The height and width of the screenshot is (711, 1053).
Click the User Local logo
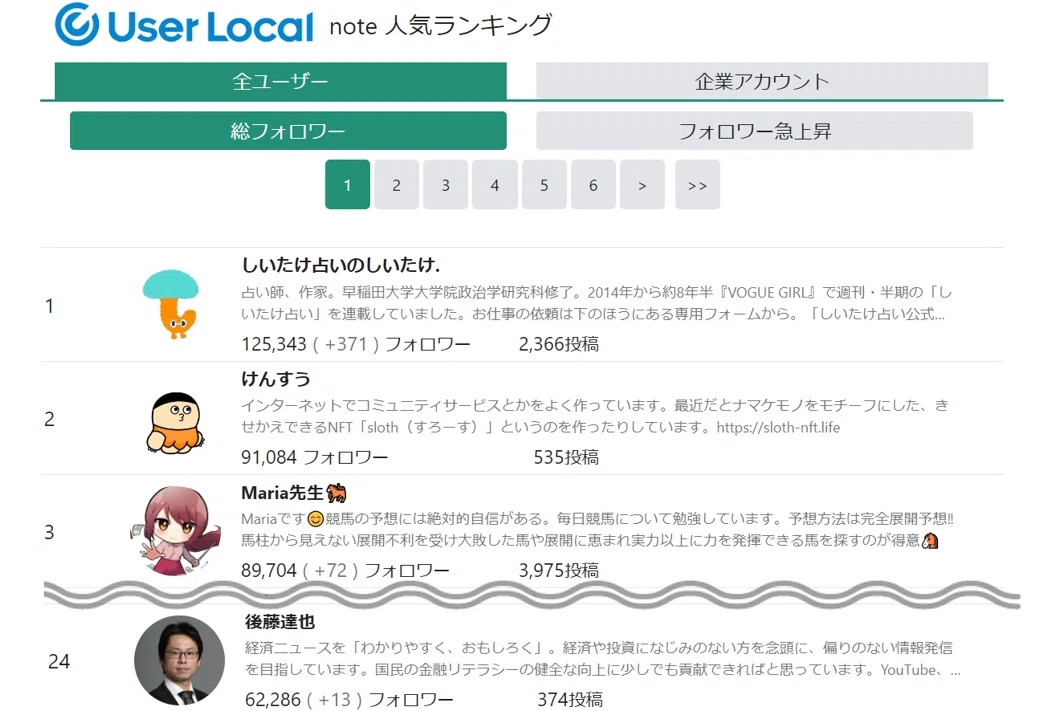point(184,25)
